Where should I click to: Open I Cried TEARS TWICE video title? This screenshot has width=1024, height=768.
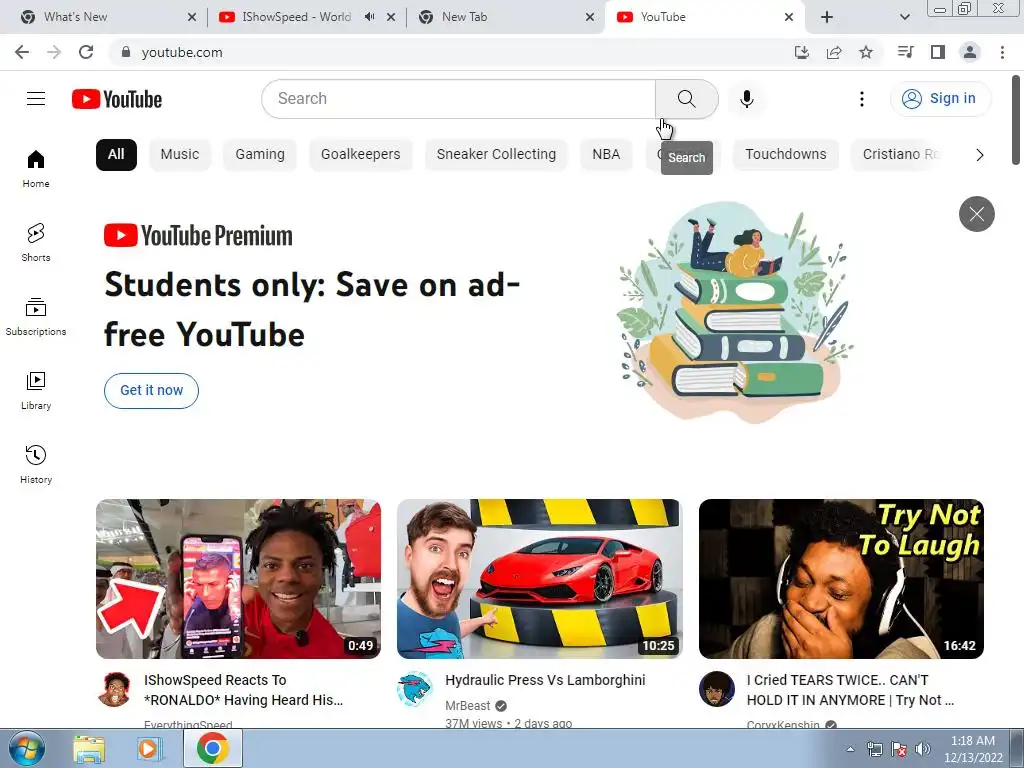point(850,690)
